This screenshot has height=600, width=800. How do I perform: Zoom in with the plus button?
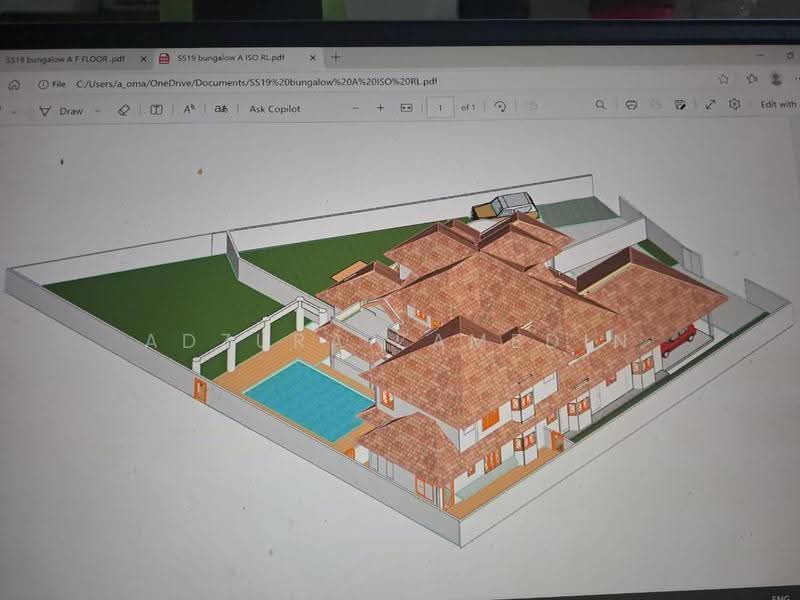380,108
